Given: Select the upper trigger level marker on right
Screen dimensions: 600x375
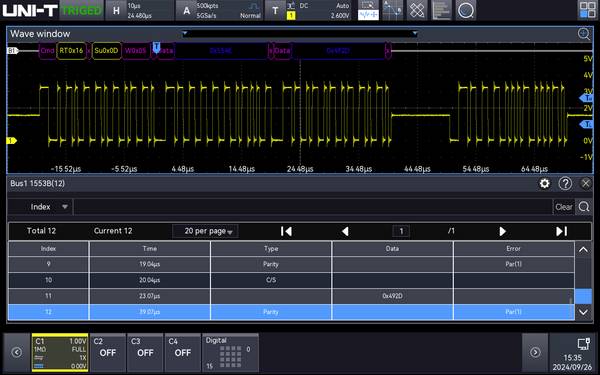Looking at the screenshot, I should [587, 98].
